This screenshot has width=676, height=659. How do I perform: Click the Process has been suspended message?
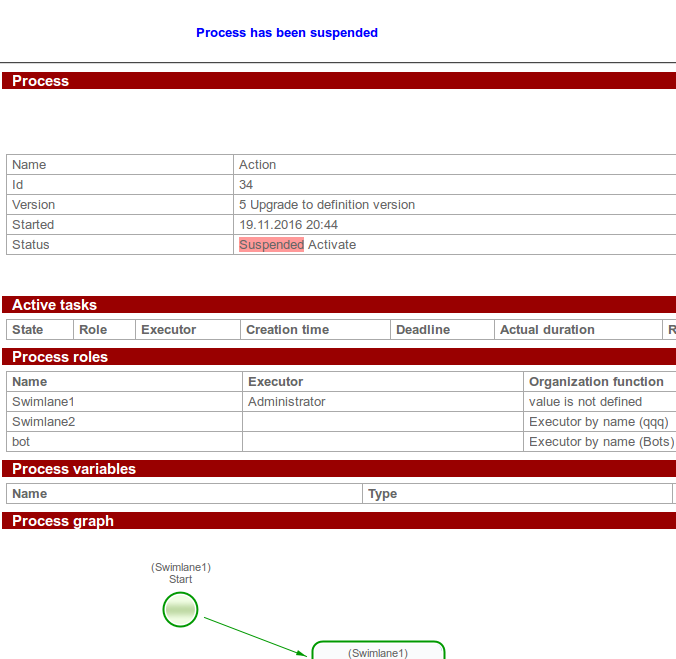coord(287,33)
